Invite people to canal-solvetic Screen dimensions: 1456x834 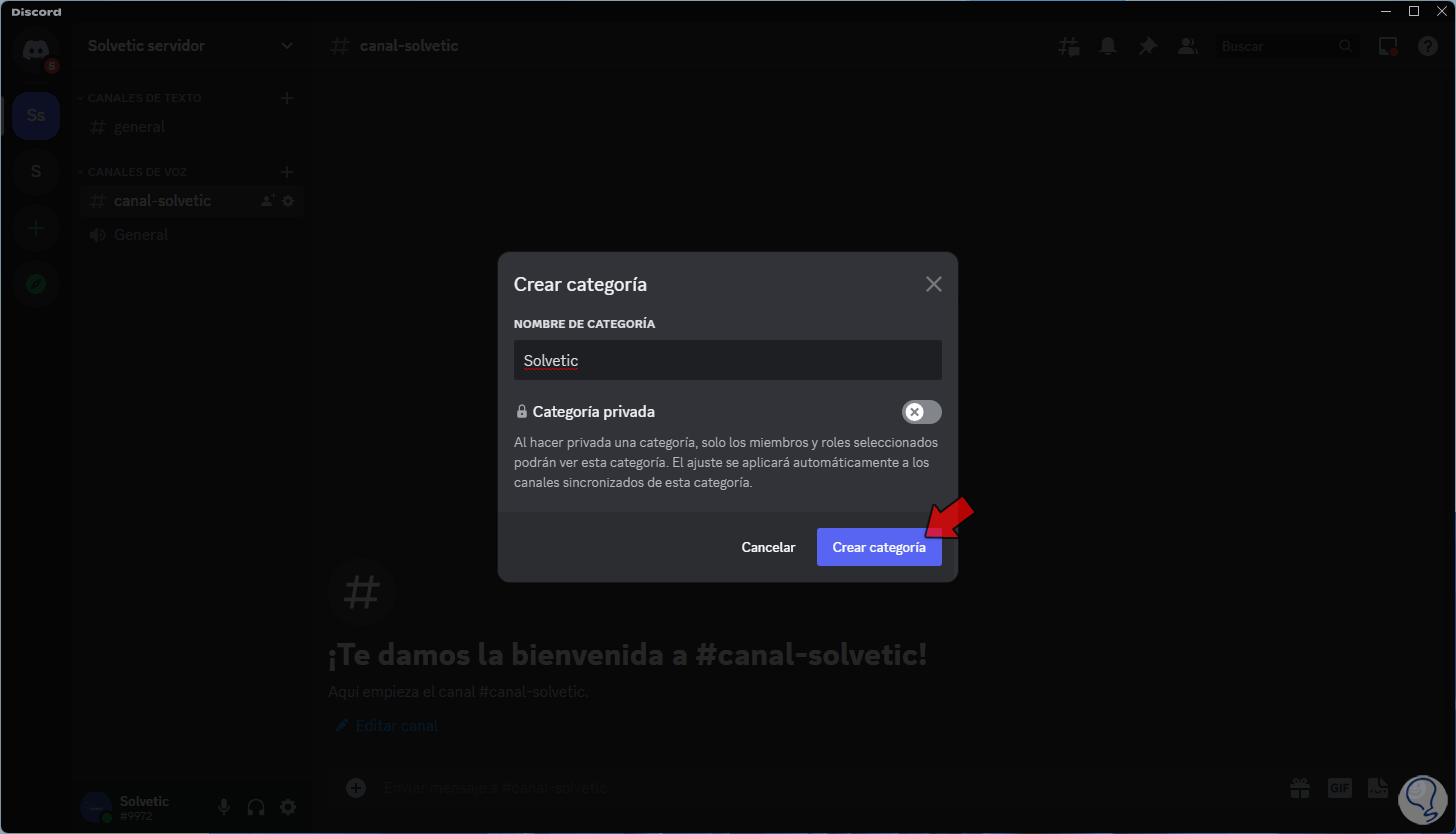coord(267,201)
